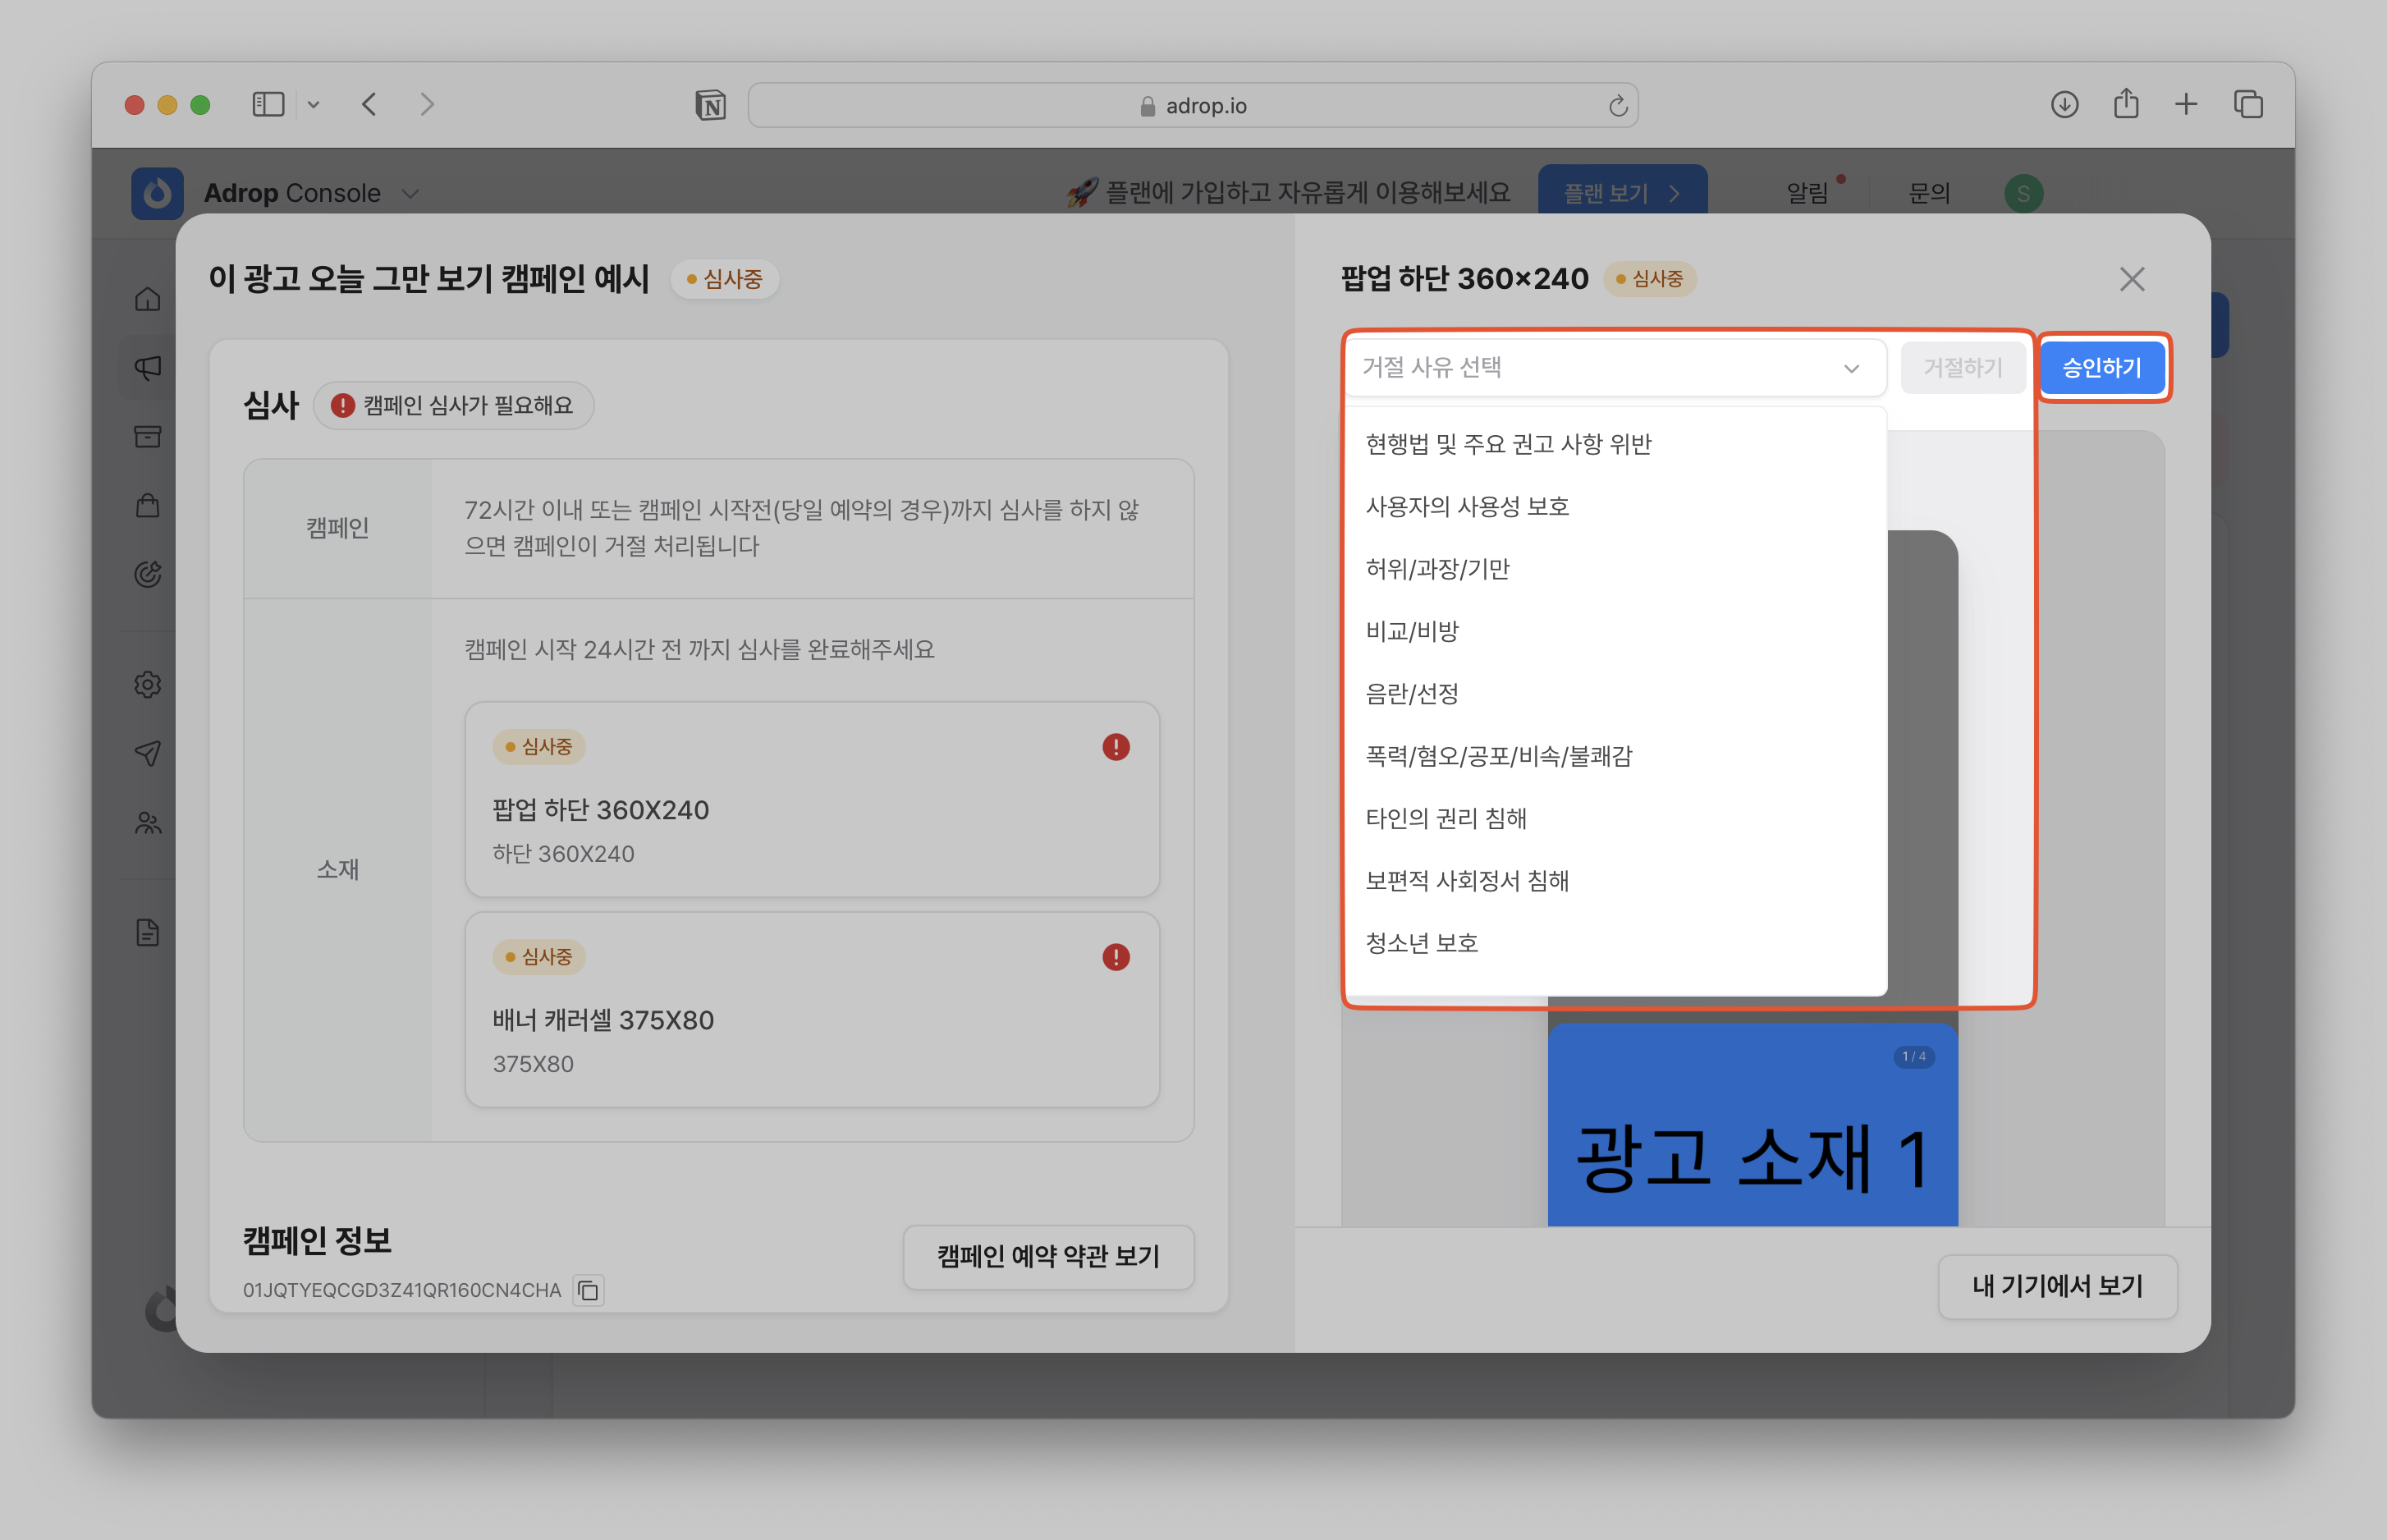Open Safari sidebar options chevron
Screen dimensions: 2387x1540
pyautogui.click(x=313, y=105)
